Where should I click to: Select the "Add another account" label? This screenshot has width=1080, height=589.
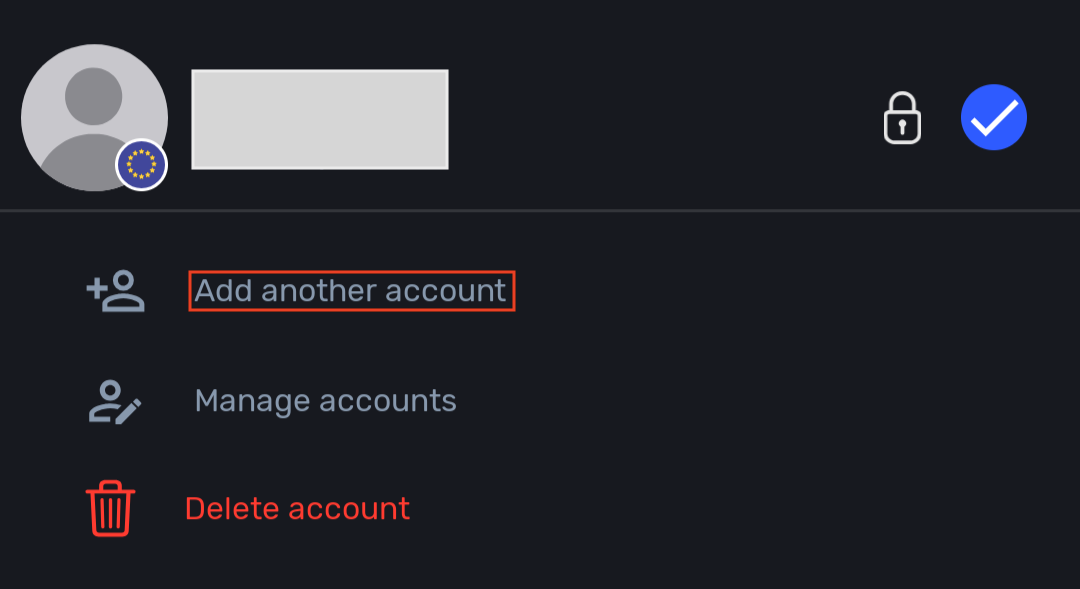351,291
